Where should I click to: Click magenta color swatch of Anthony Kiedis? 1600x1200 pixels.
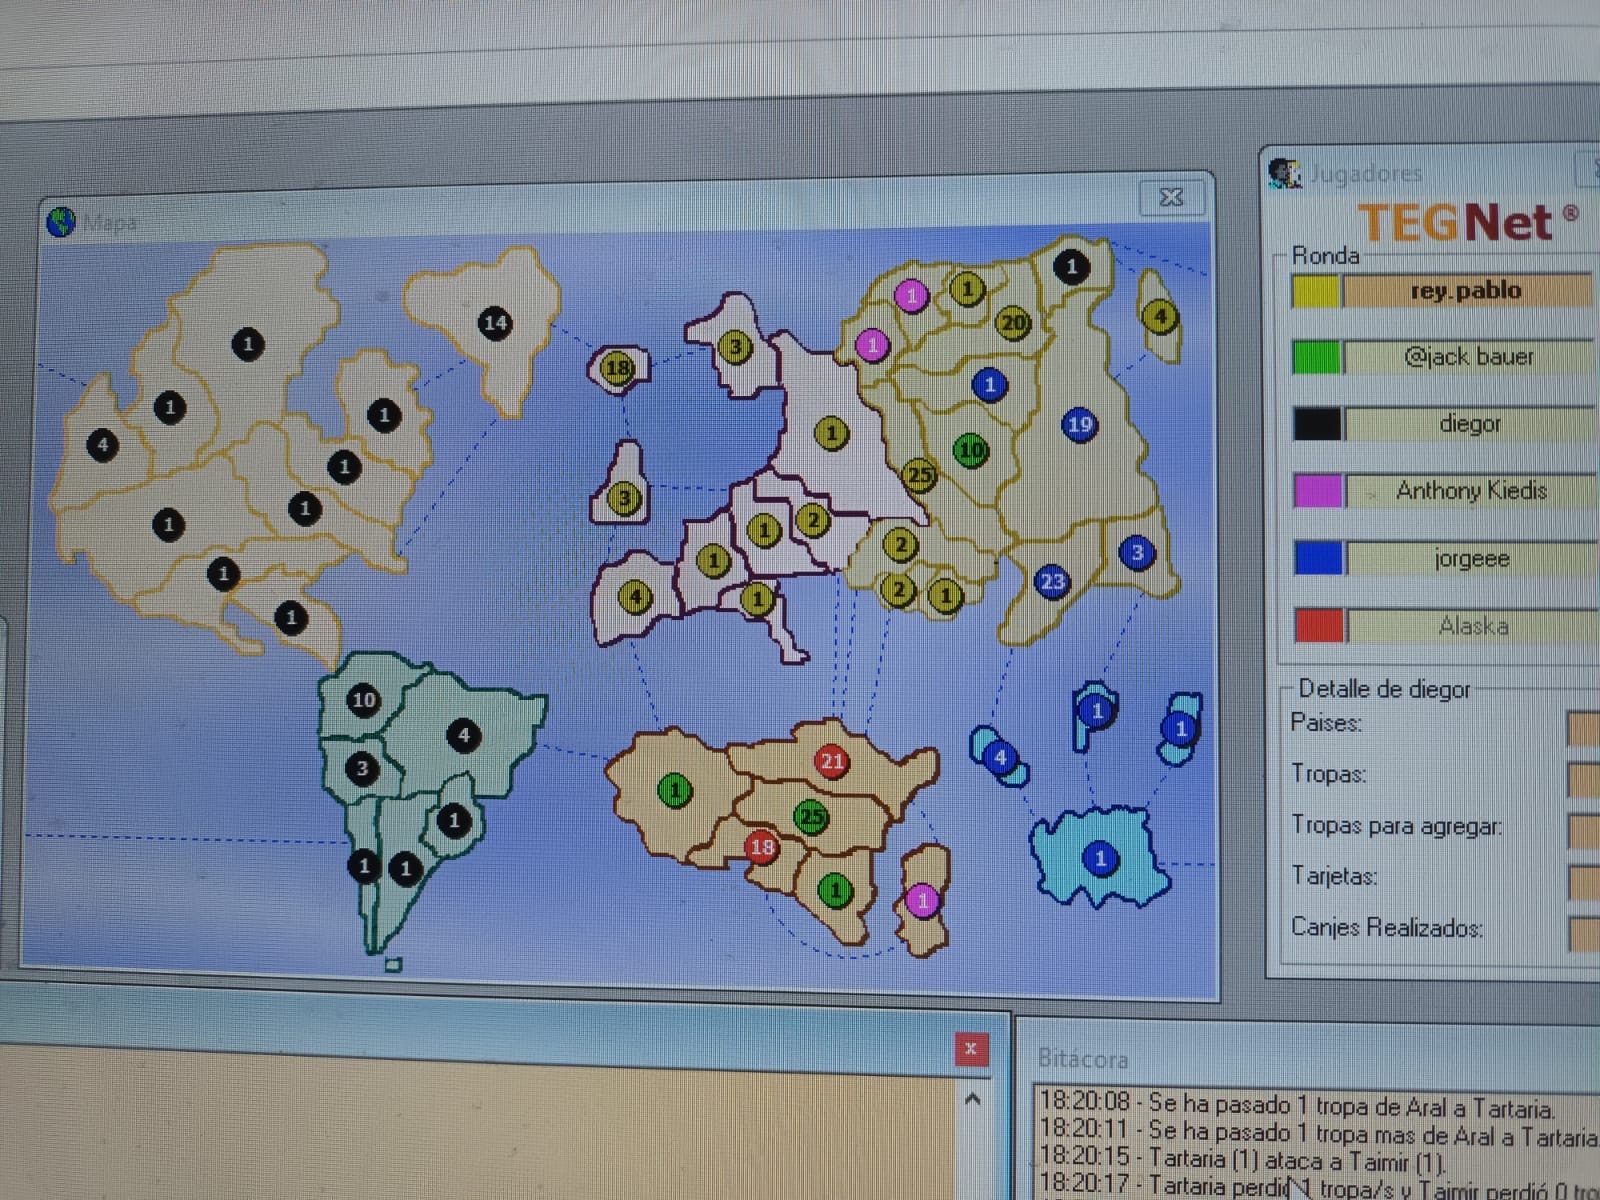tap(1318, 491)
